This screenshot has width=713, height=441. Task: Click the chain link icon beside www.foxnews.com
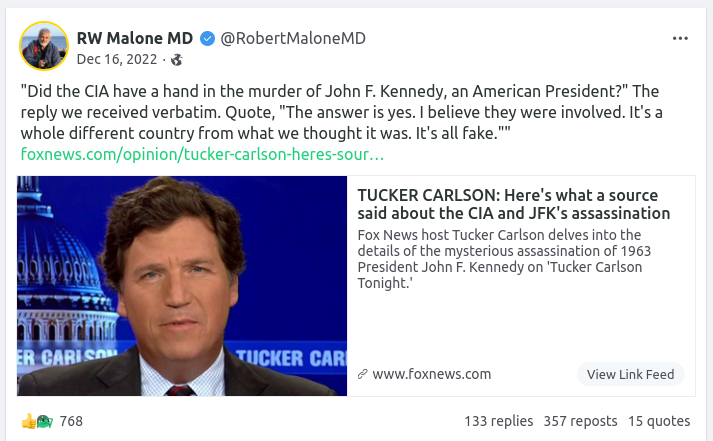point(362,374)
